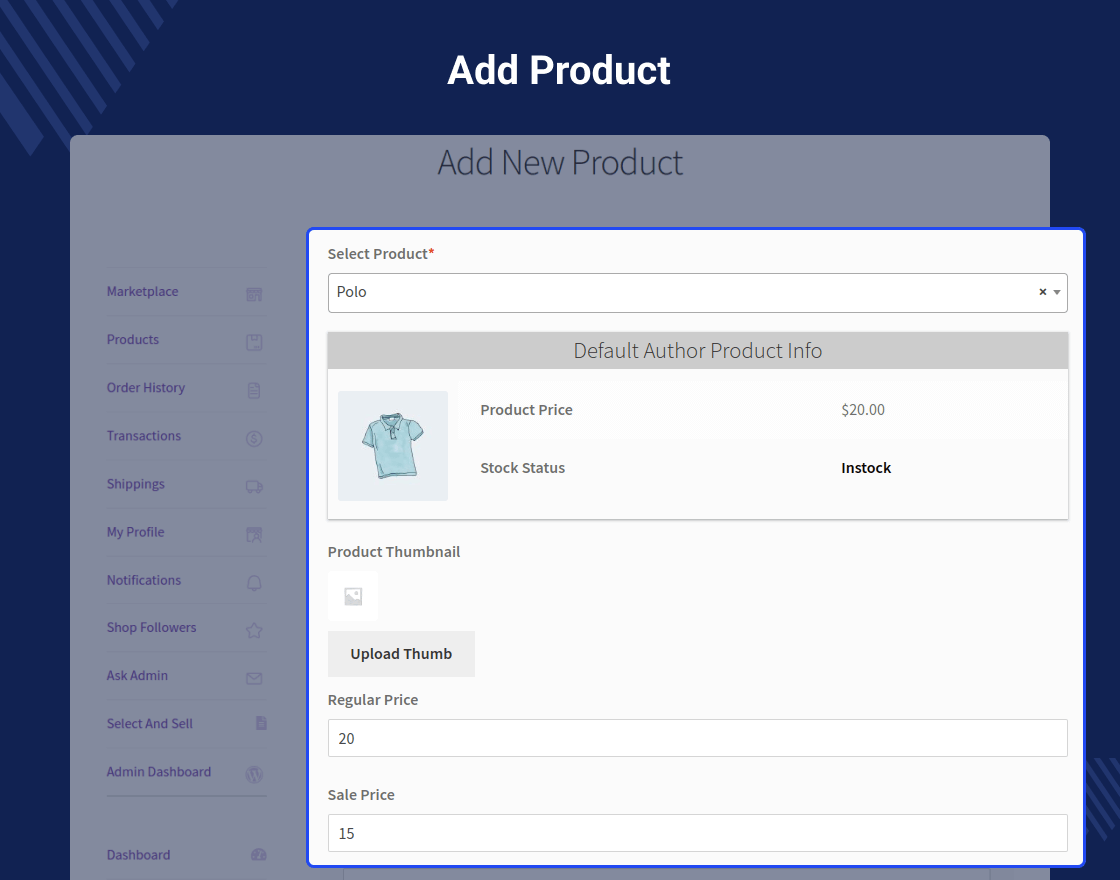Open the Select Product dropdown arrow
Screen dimensions: 1120x880
(1057, 292)
